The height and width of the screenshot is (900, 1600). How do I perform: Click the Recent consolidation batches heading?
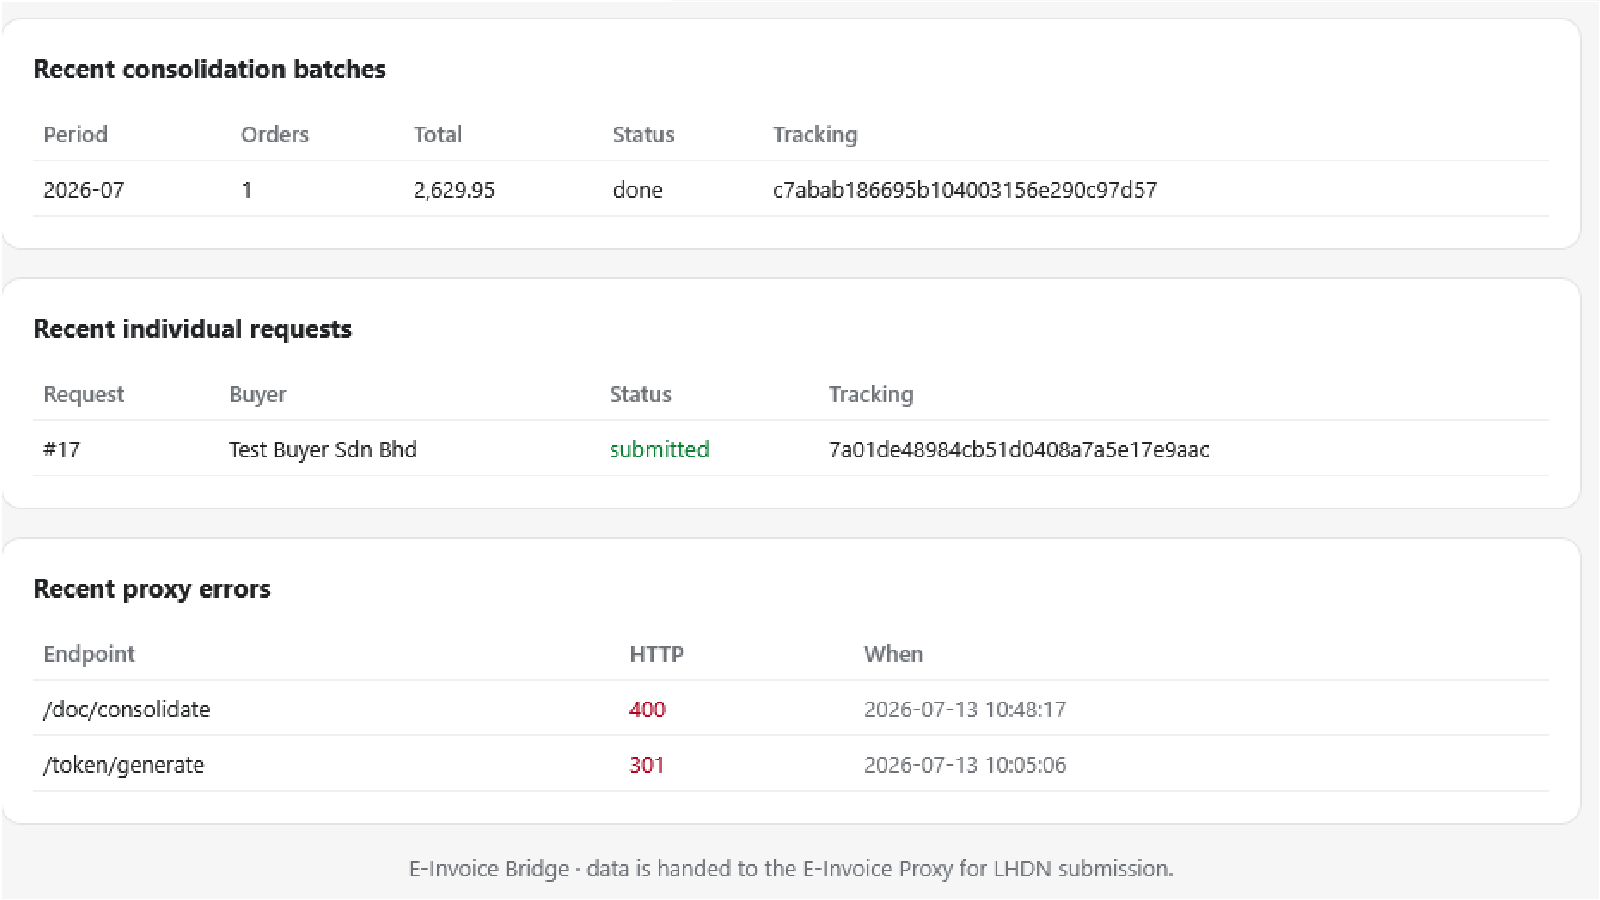210,69
